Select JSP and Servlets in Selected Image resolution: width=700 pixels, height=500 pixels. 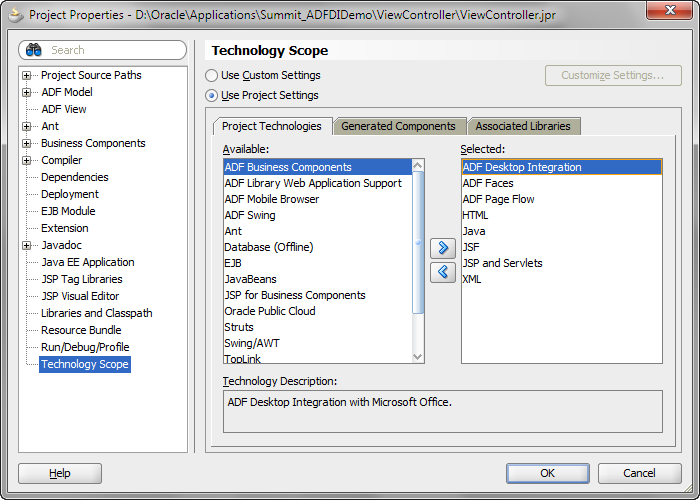point(562,263)
